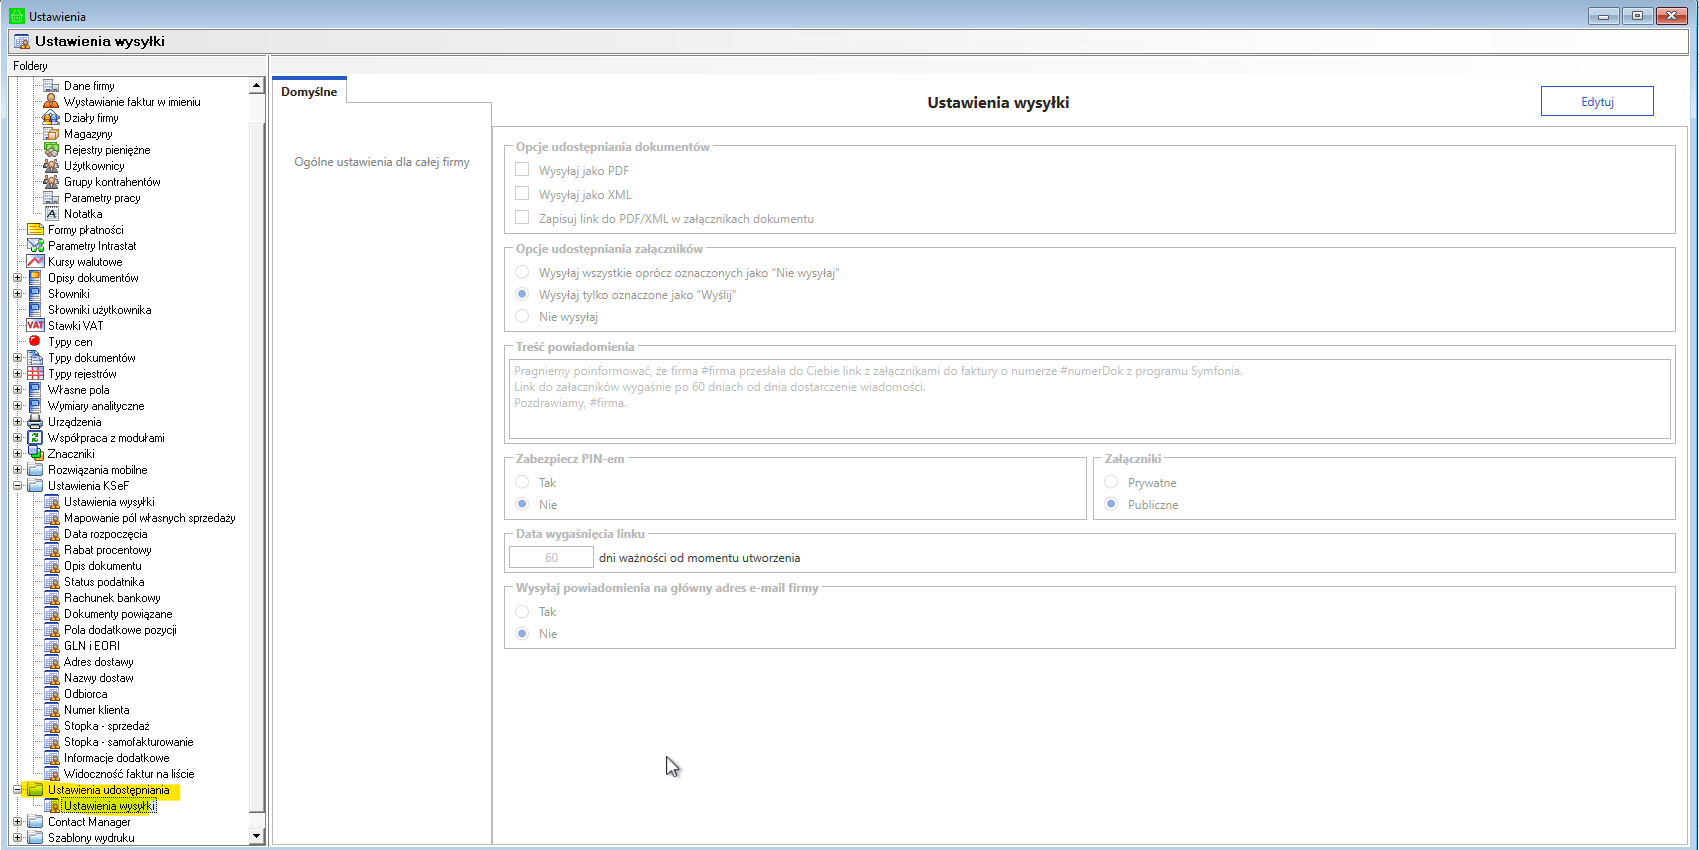
Task: Click the Kursy walutowe chart icon
Action: (x=35, y=262)
